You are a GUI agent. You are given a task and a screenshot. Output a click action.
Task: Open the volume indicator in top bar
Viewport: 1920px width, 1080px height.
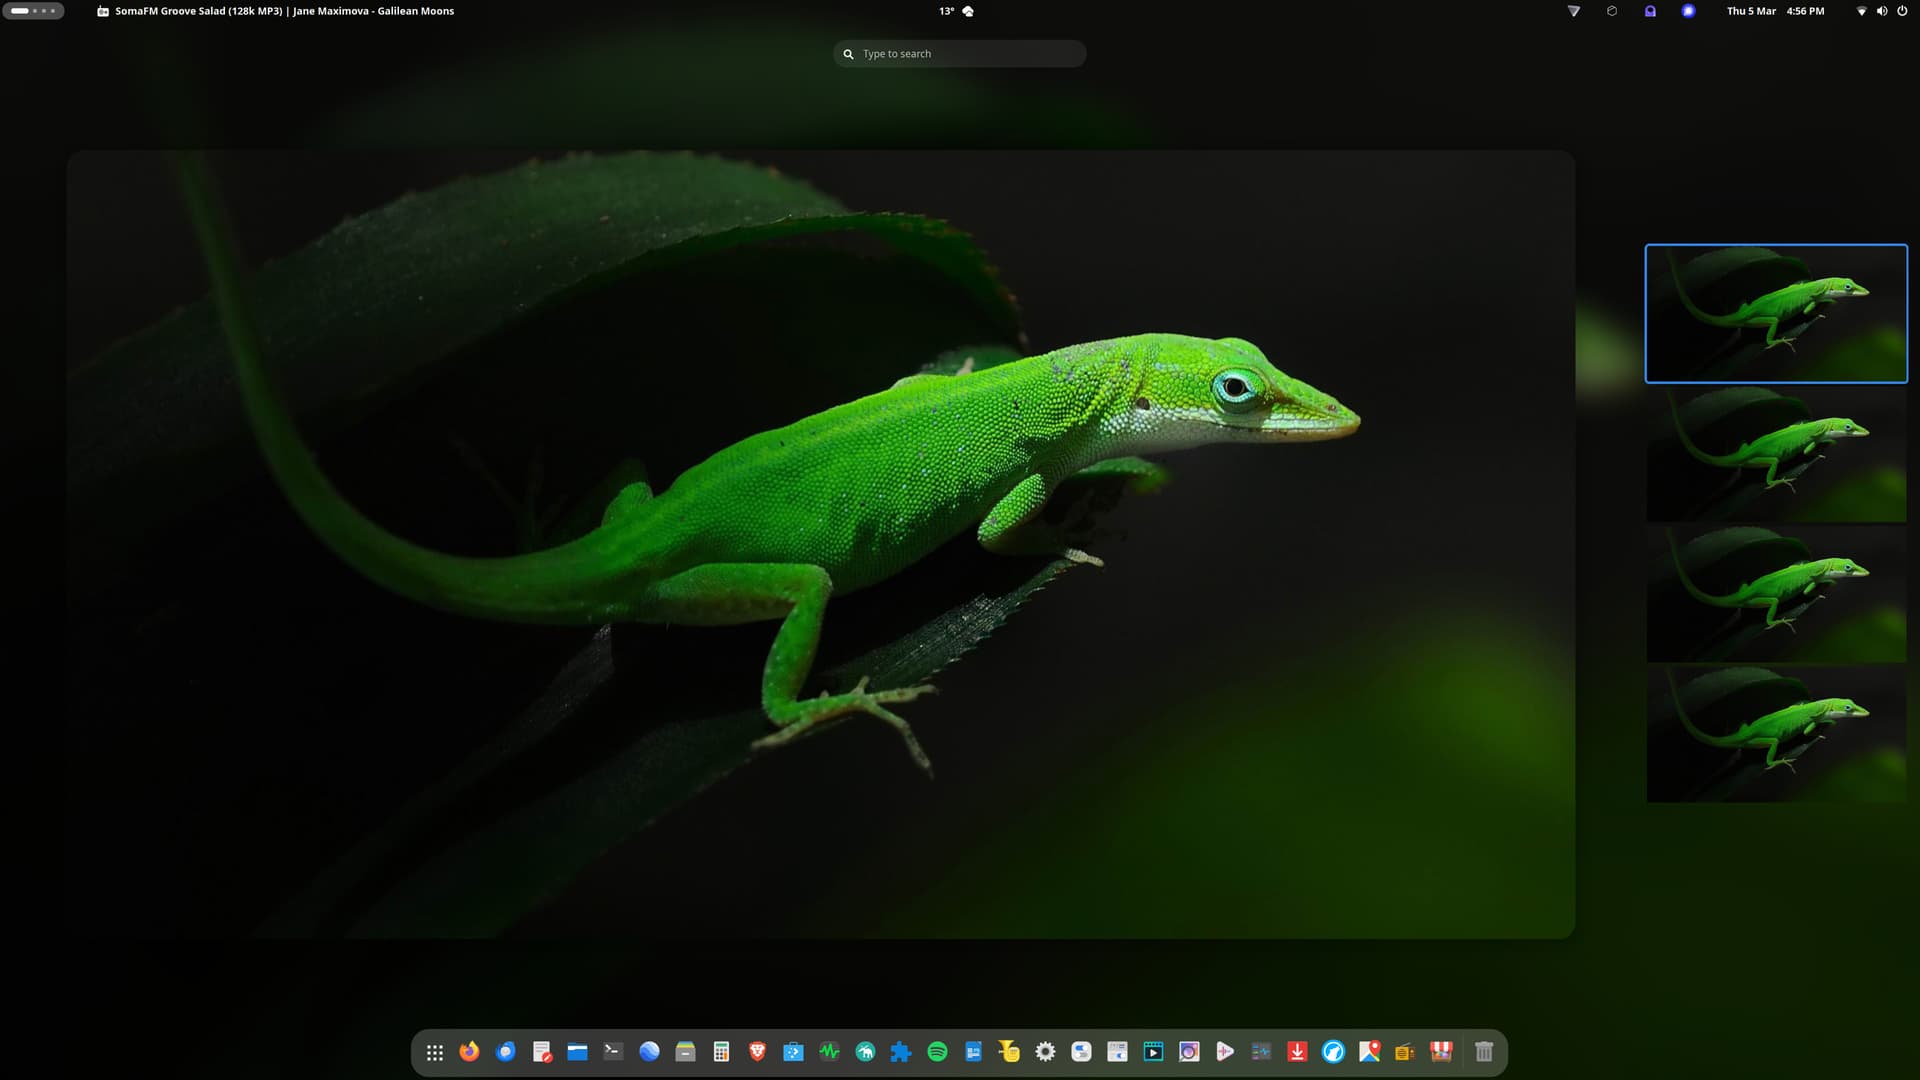[x=1882, y=11]
